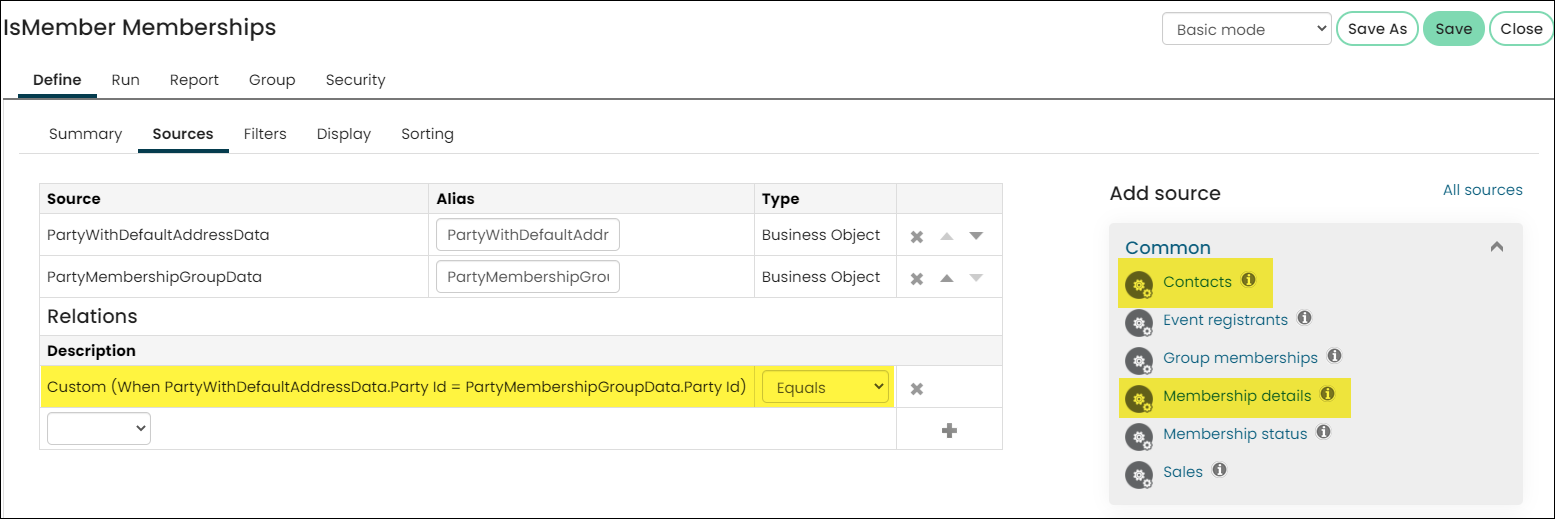Show info for Group memberships source

(1334, 356)
